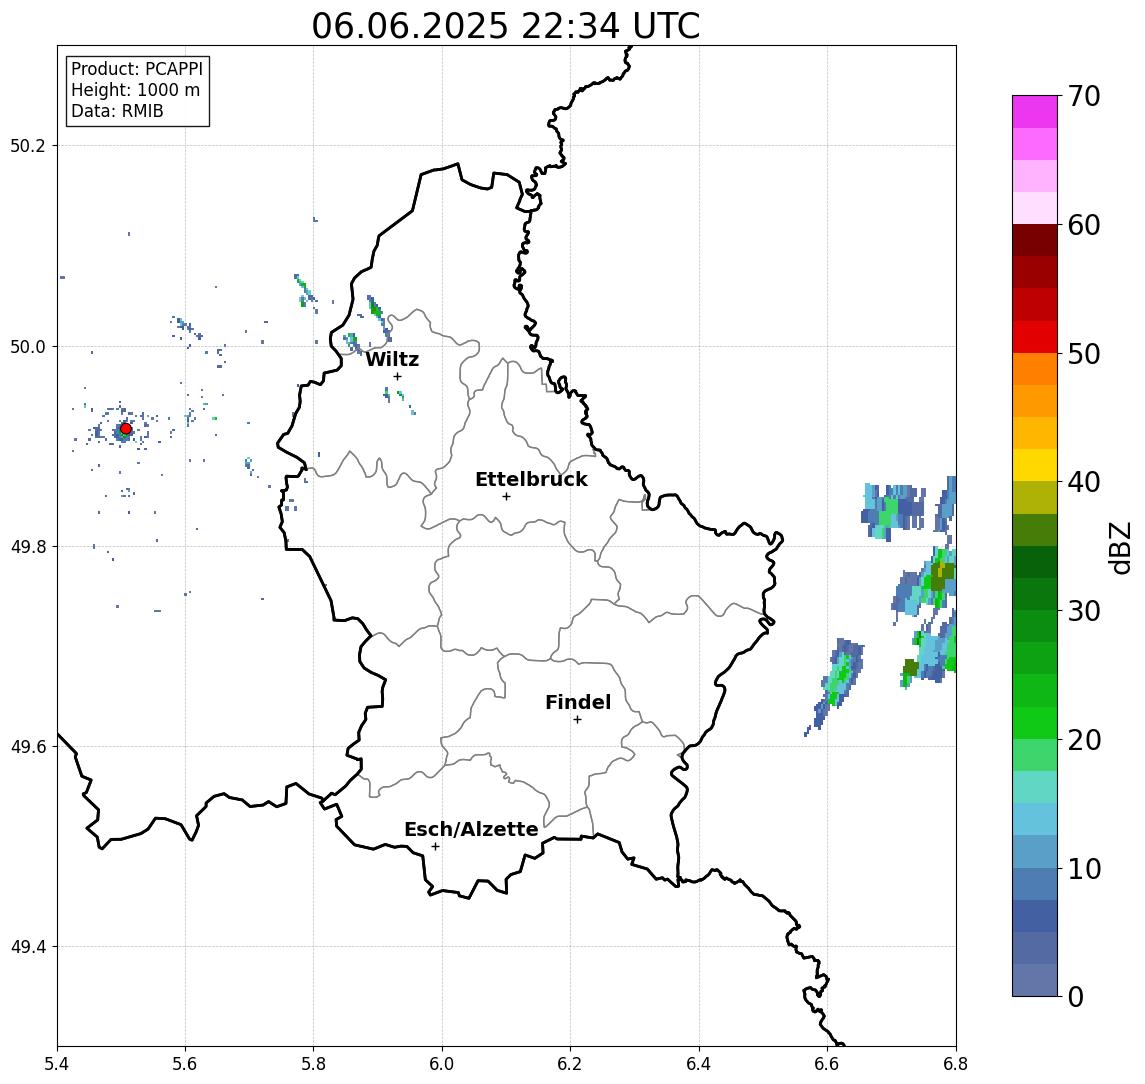Click the Wiltz city label
1145x1084 pixels.
tap(392, 359)
